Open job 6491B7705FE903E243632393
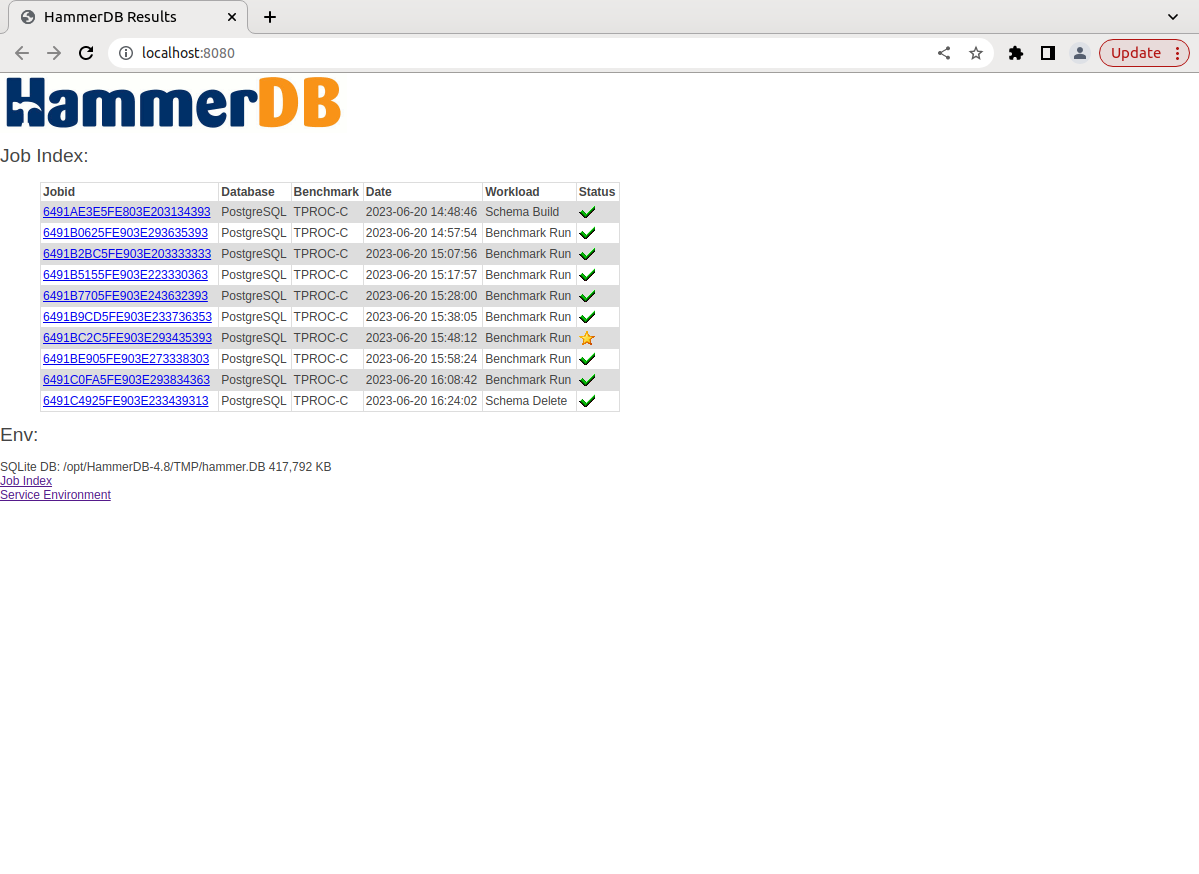Viewport: 1199px width, 874px height. point(125,296)
